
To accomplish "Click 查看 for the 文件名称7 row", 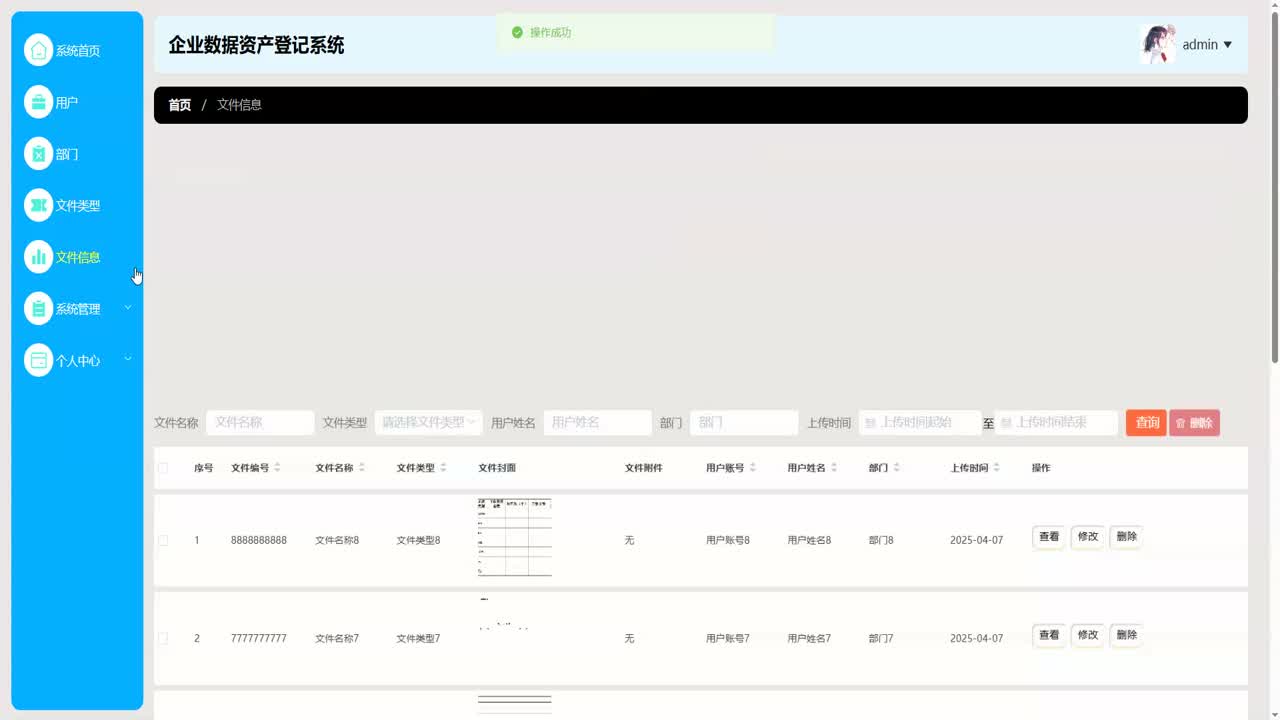I will point(1048,635).
